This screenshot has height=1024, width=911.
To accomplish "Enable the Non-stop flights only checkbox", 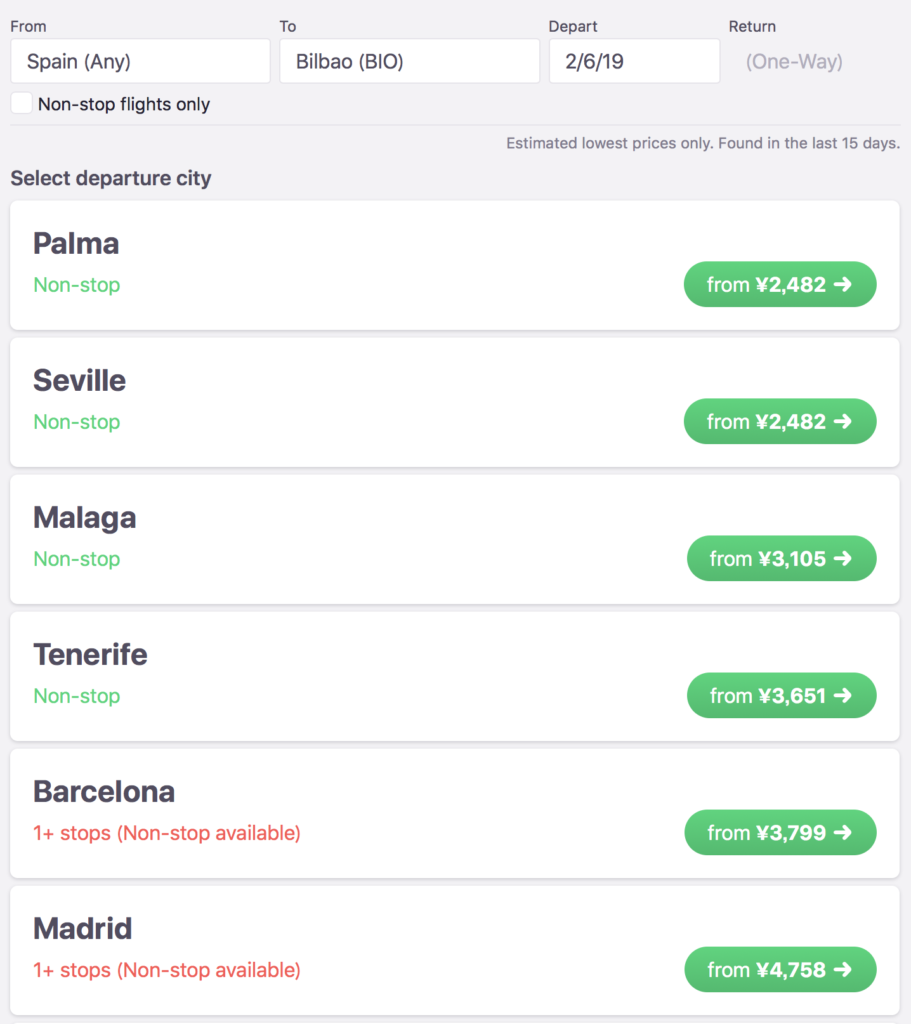I will (x=22, y=103).
